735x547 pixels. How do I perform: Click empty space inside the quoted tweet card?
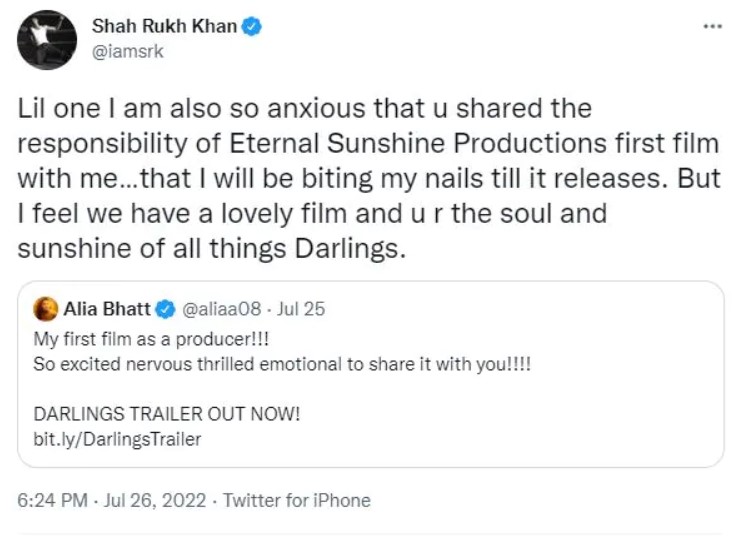pyautogui.click(x=550, y=420)
